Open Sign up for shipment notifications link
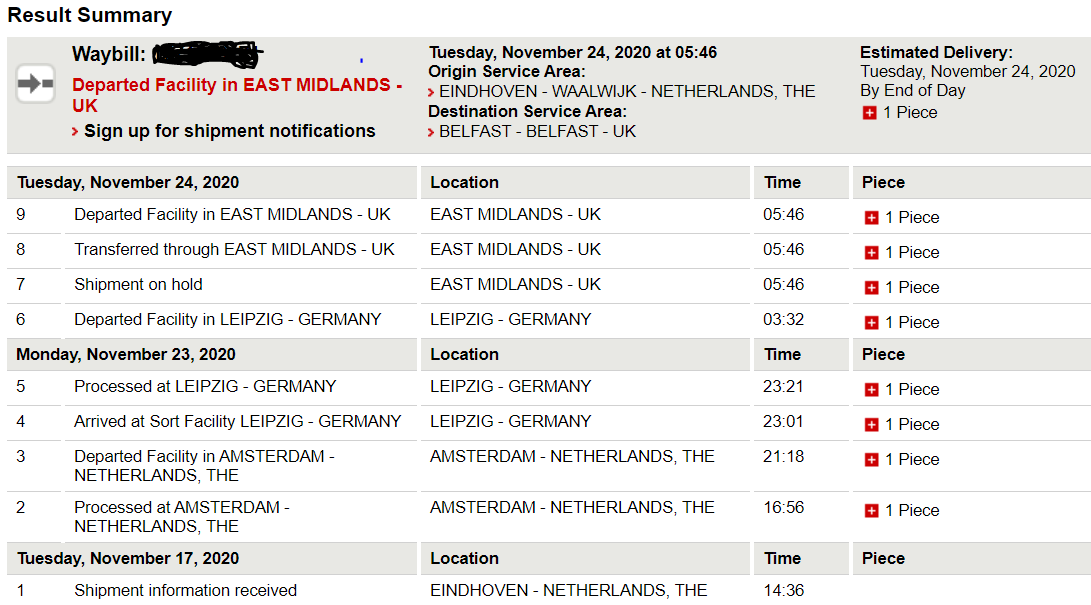 pyautogui.click(x=230, y=131)
